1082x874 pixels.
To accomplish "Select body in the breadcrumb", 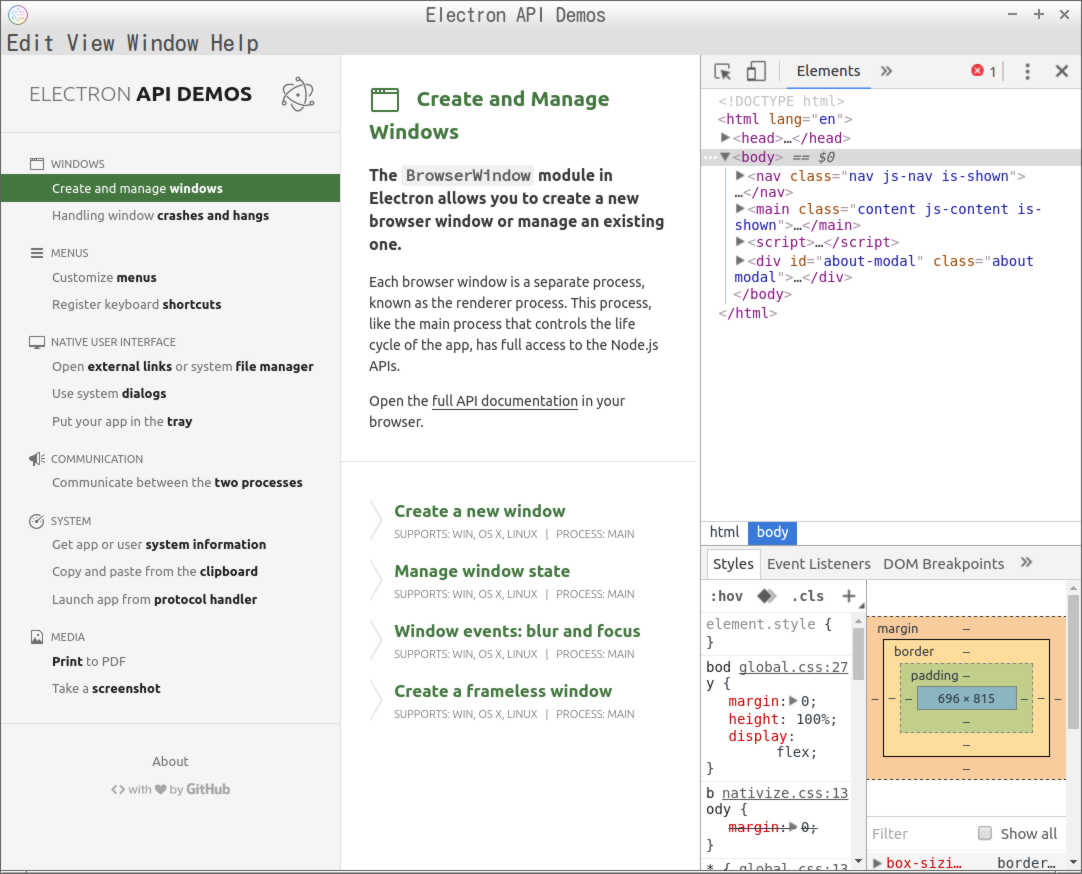I will point(772,532).
